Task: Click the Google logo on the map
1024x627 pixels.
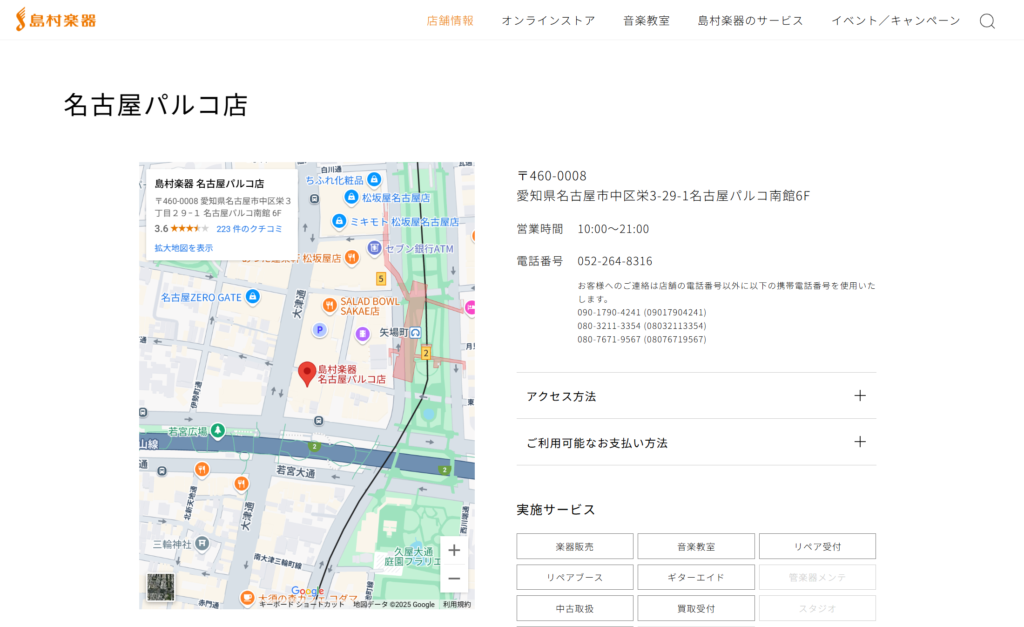Action: tap(307, 590)
